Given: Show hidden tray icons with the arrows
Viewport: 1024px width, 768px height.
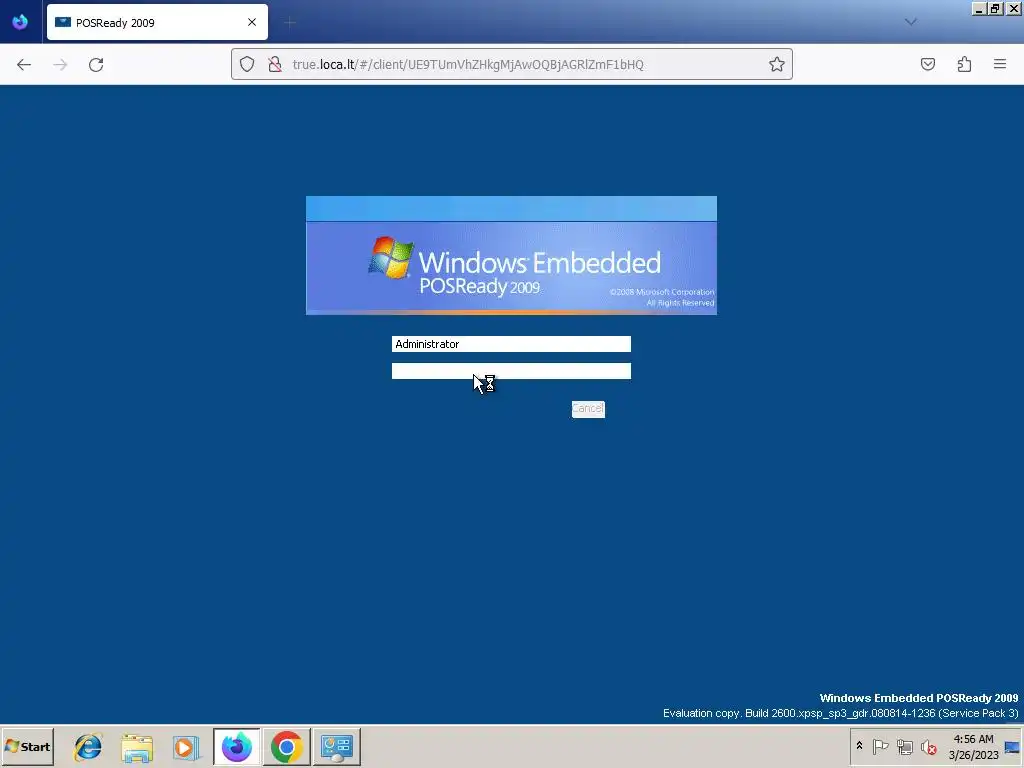Looking at the screenshot, I should (859, 746).
